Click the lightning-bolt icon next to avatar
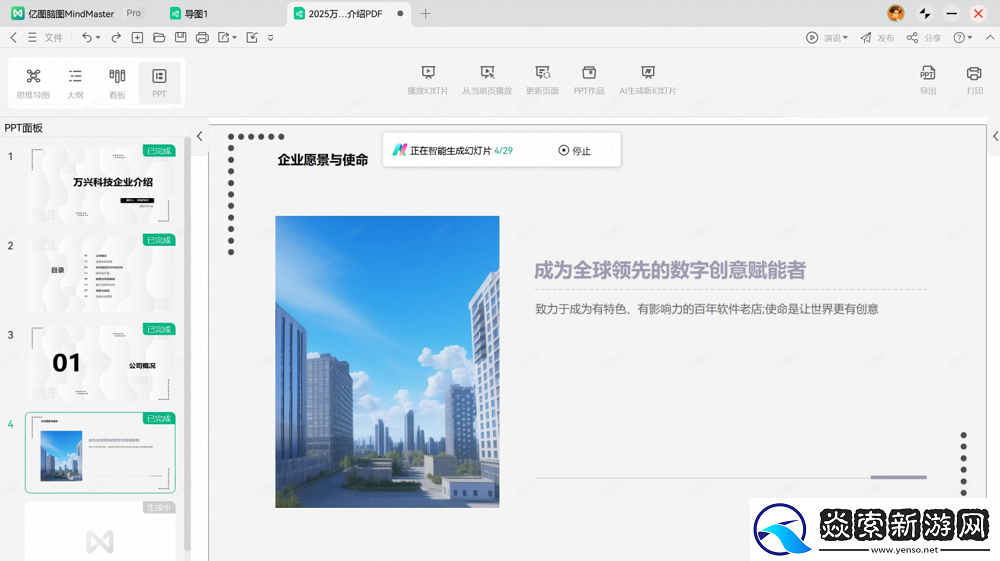The width and height of the screenshot is (1000, 561). pos(924,13)
